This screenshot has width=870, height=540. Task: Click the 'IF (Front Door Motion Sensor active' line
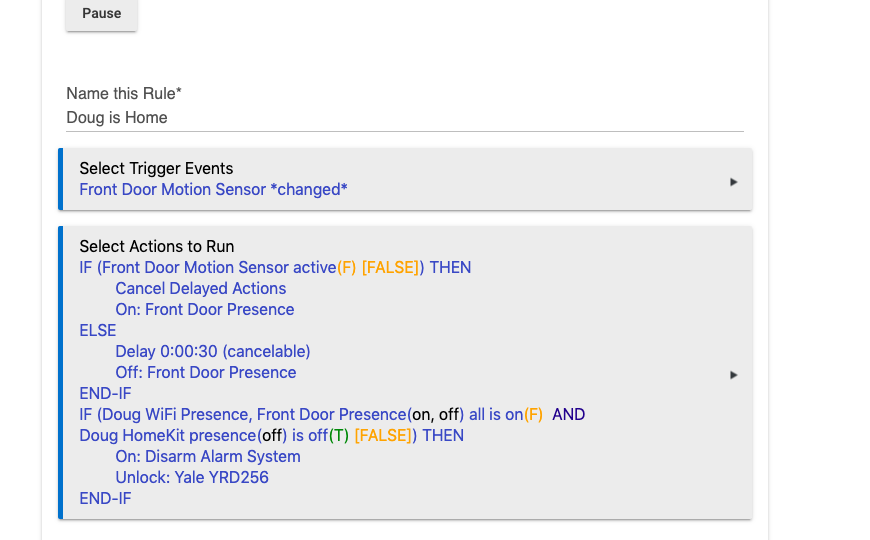pos(275,268)
